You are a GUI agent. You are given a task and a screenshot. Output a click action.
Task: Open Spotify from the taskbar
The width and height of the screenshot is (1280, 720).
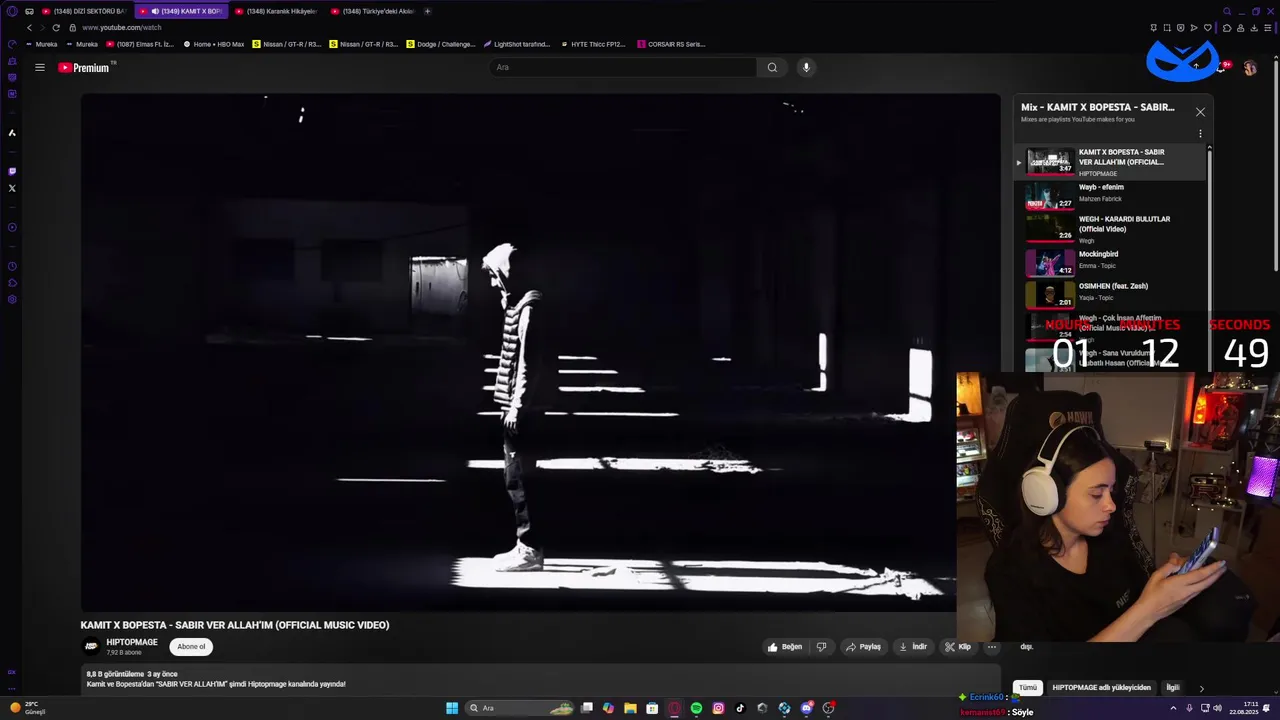pos(696,708)
